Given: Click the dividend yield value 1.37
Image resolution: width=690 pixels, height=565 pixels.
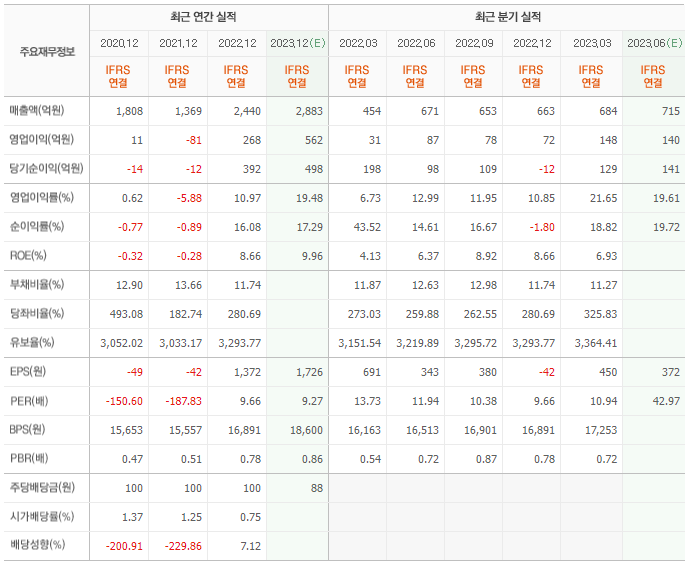Looking at the screenshot, I should (132, 518).
